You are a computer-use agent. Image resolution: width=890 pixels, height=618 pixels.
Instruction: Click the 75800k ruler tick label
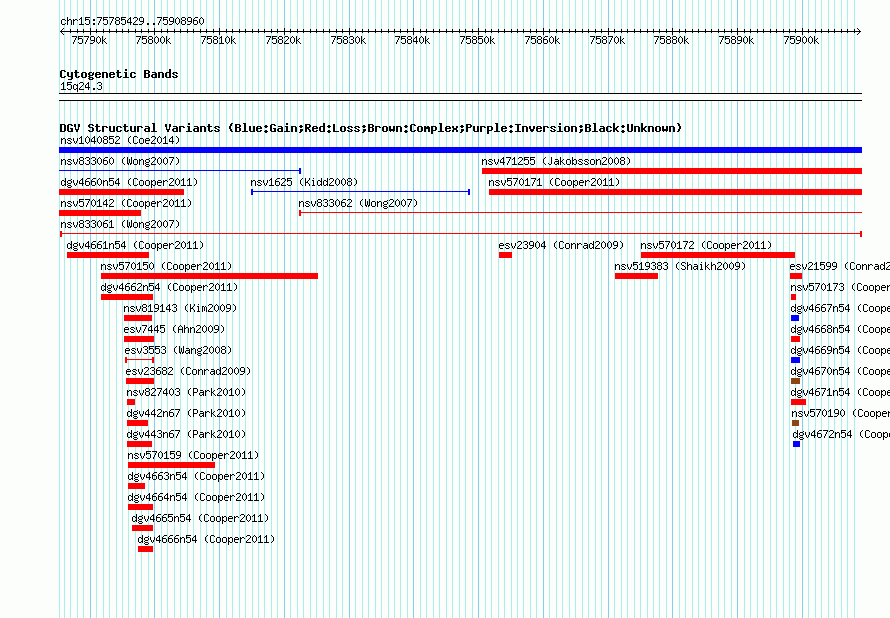click(153, 40)
